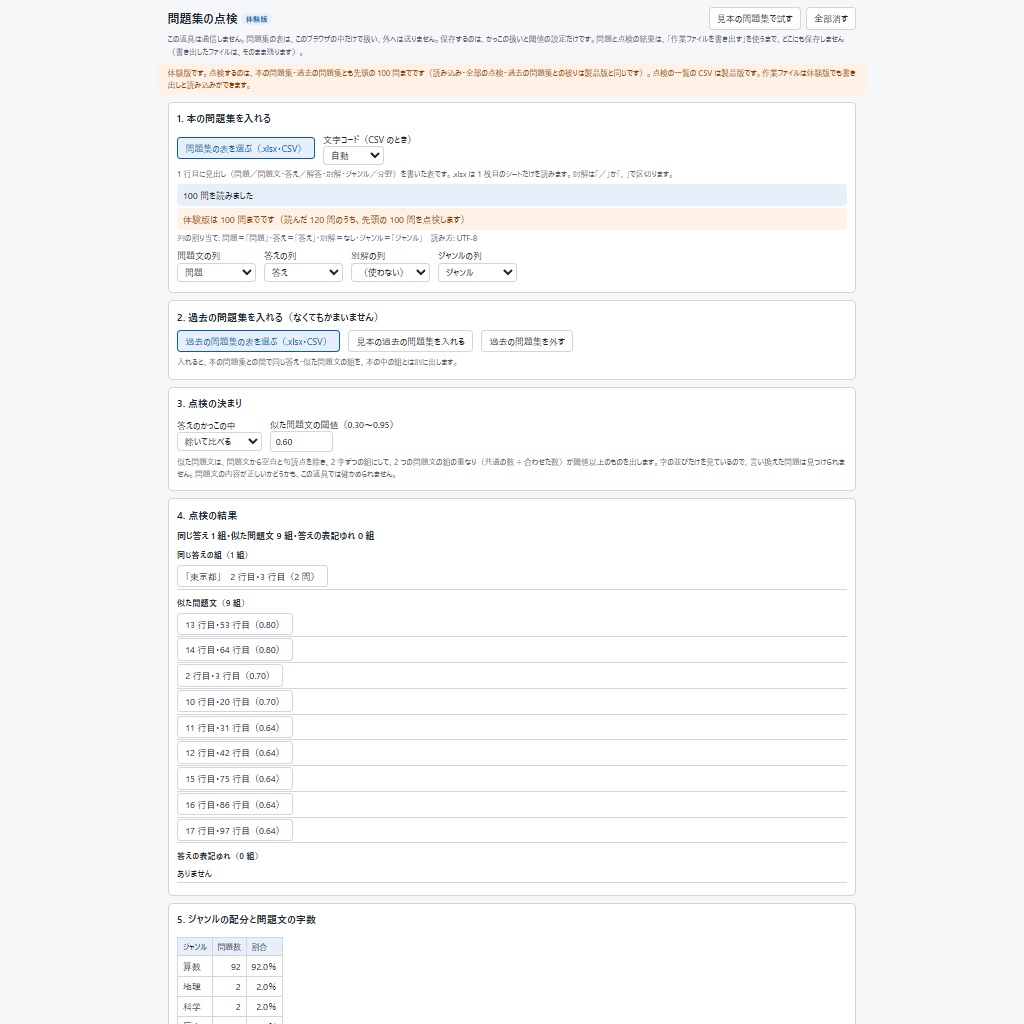
Task: Click the 100 問を読みました status message
Action: pos(512,195)
